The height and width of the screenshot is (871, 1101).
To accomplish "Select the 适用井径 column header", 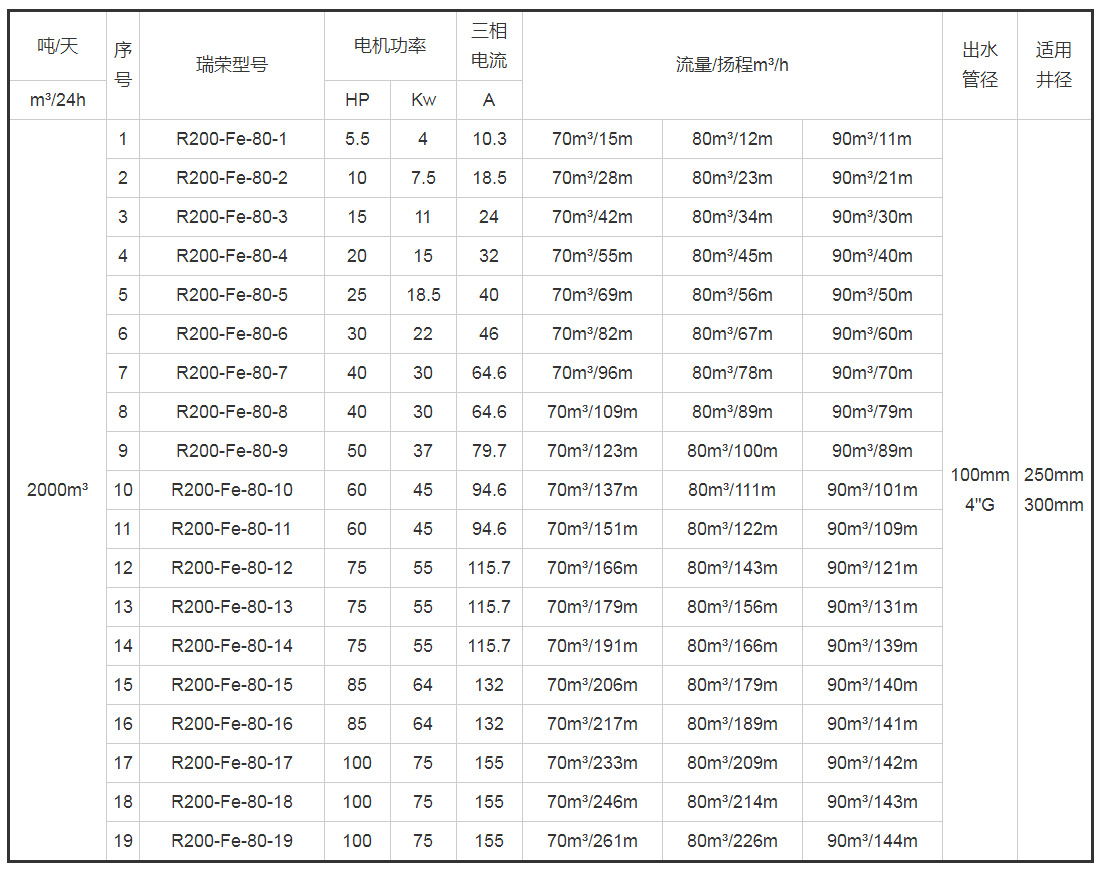I will click(x=1054, y=65).
